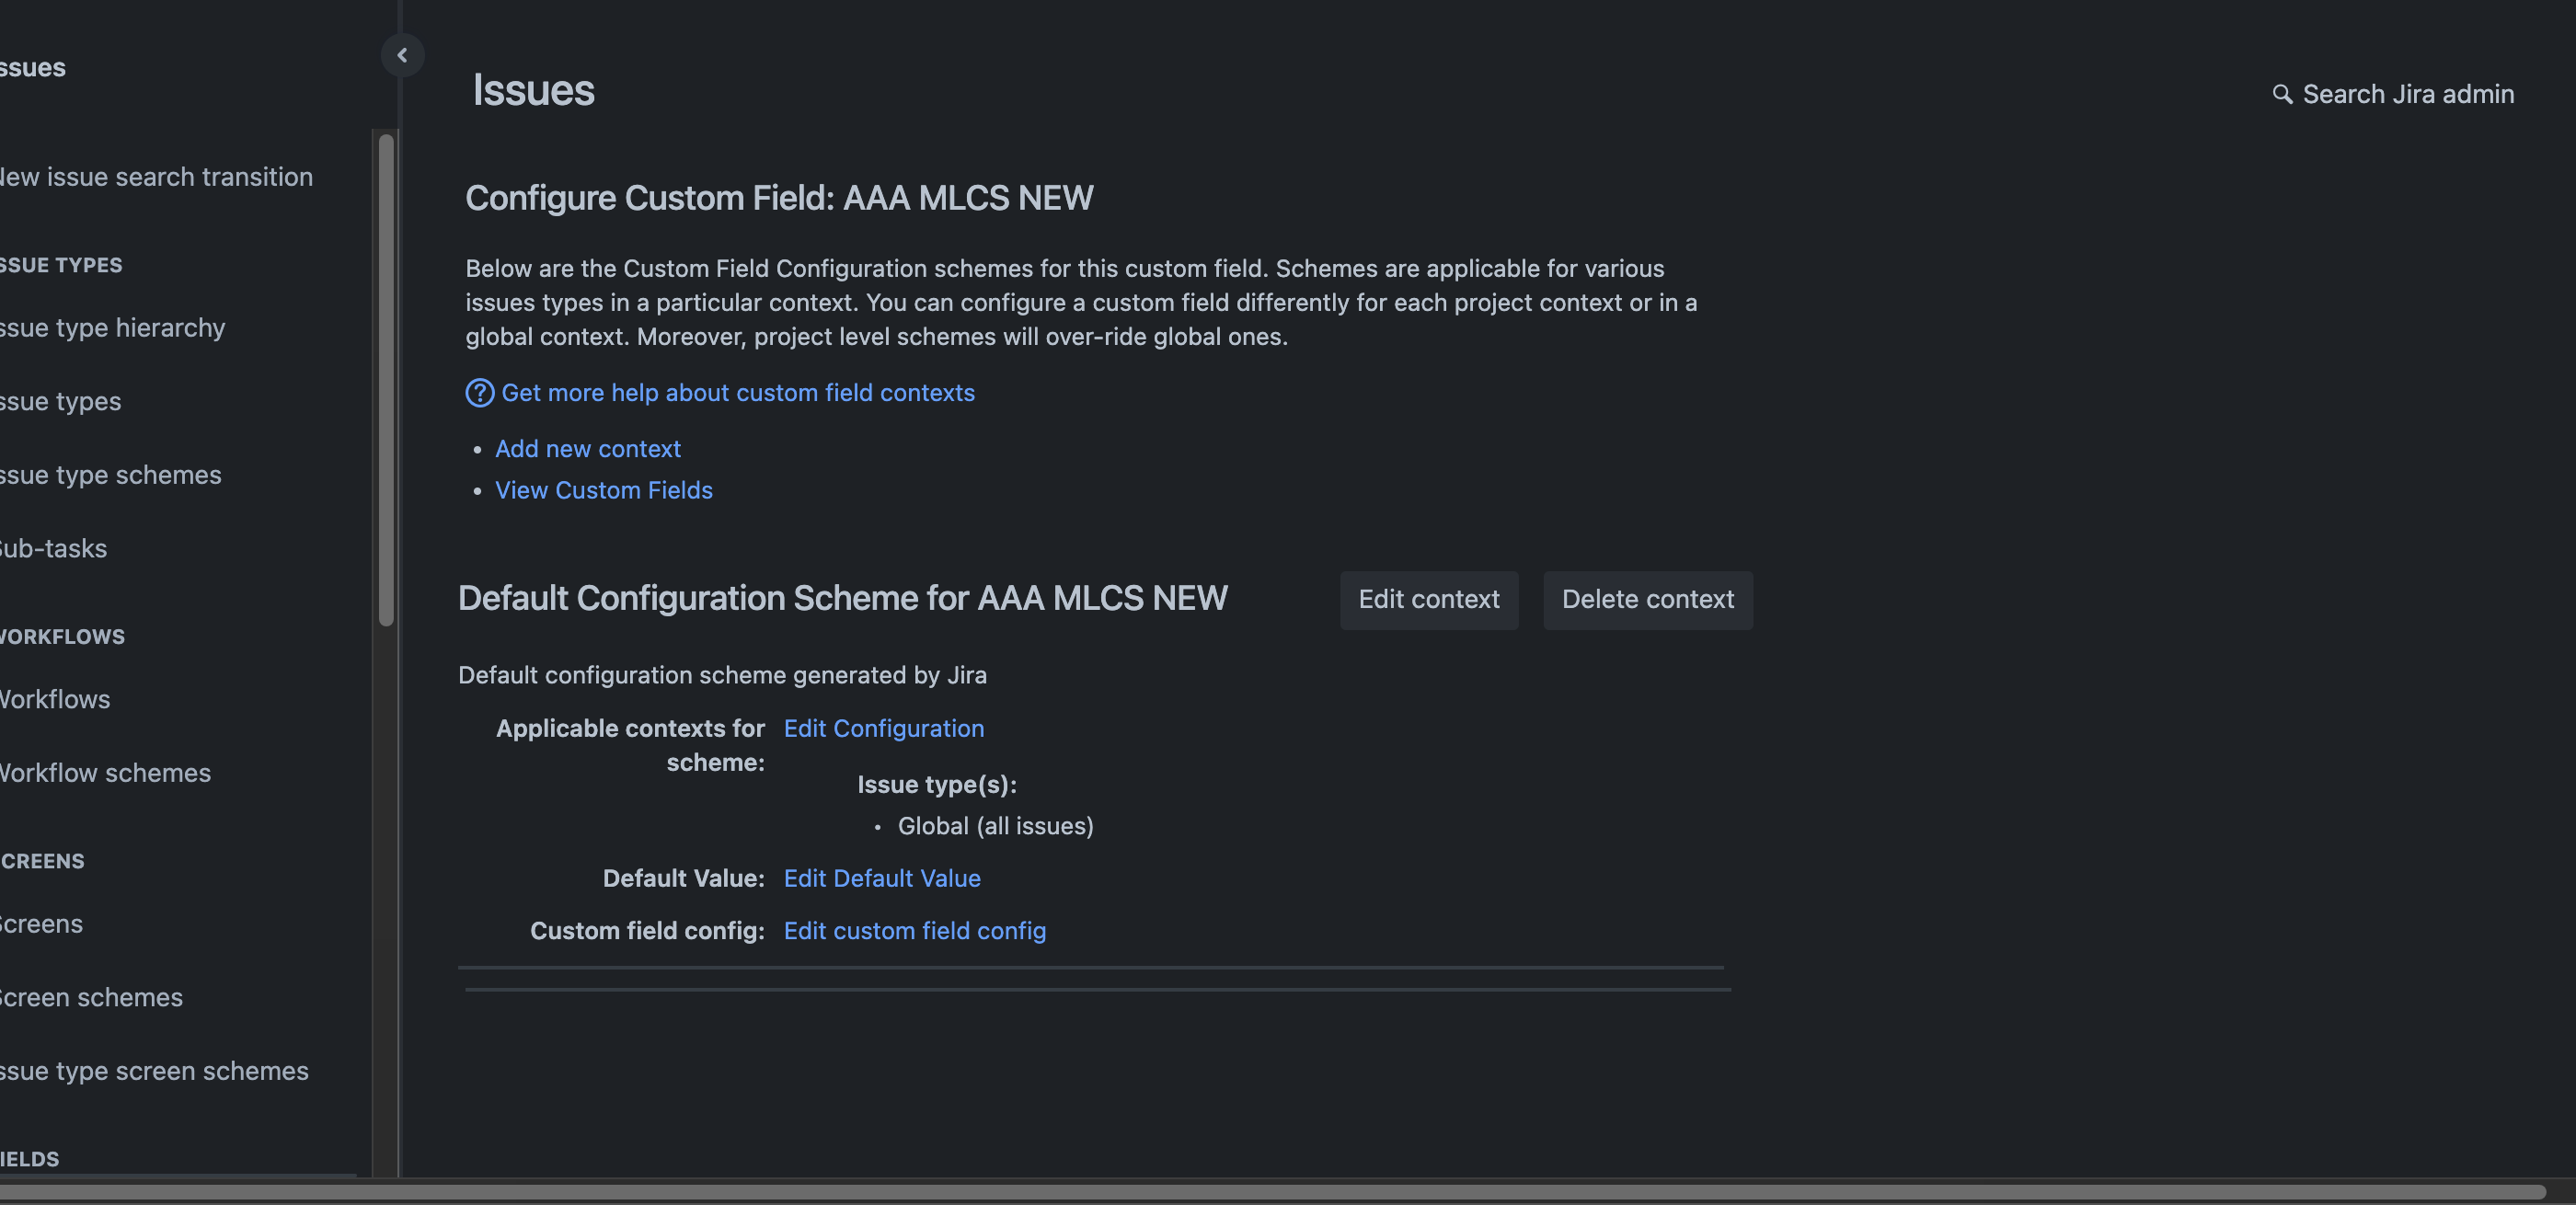Open Issue types sidebar item
This screenshot has width=2576, height=1205.
point(60,402)
